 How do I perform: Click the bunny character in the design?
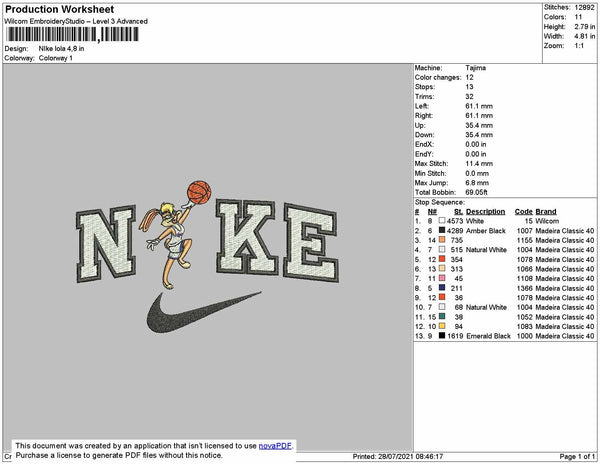[x=170, y=245]
